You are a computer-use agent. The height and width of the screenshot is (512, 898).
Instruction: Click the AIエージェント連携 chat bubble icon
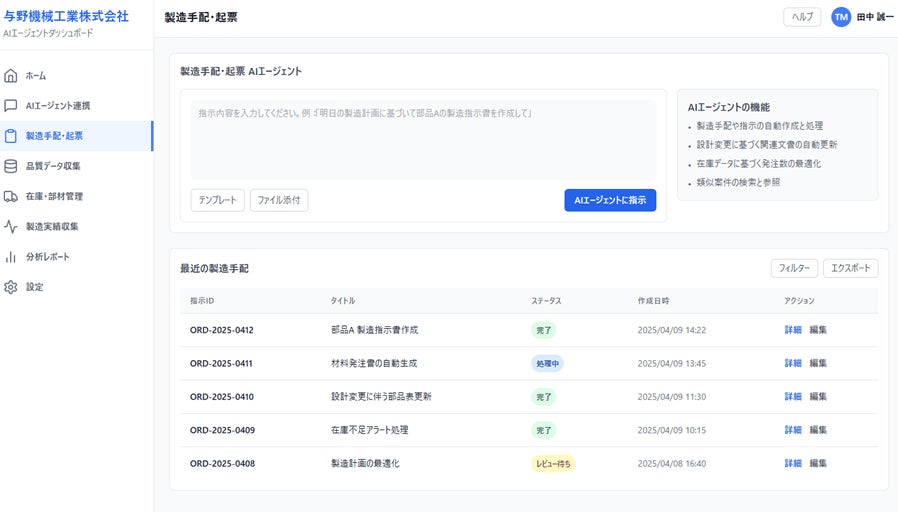pos(10,105)
